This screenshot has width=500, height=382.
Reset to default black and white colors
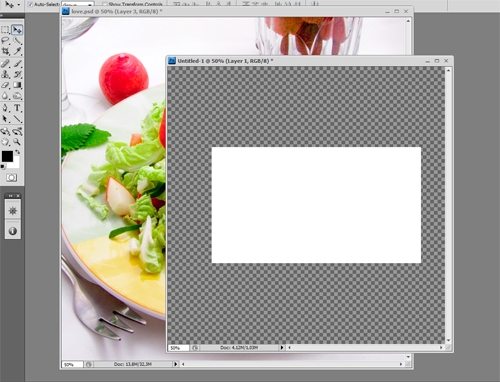(x=3, y=167)
